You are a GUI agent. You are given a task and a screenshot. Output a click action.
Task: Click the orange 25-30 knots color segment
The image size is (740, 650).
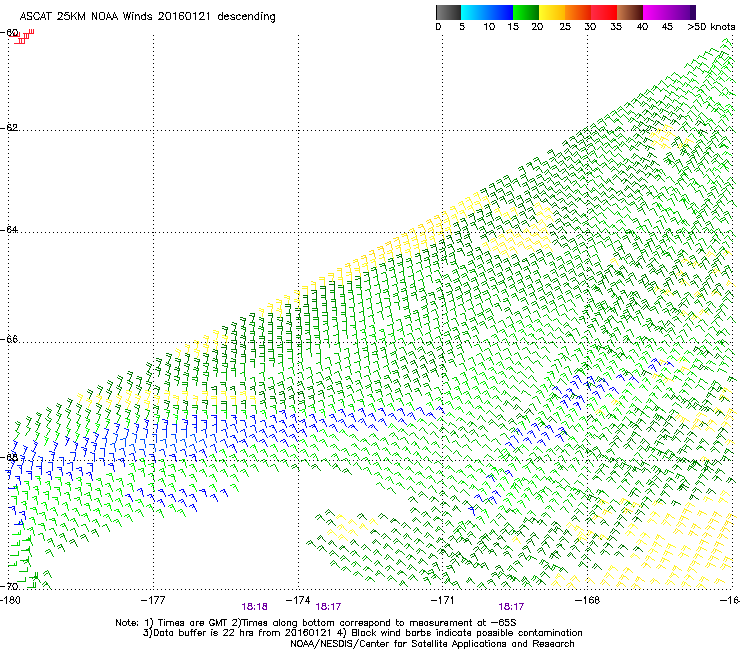point(578,12)
